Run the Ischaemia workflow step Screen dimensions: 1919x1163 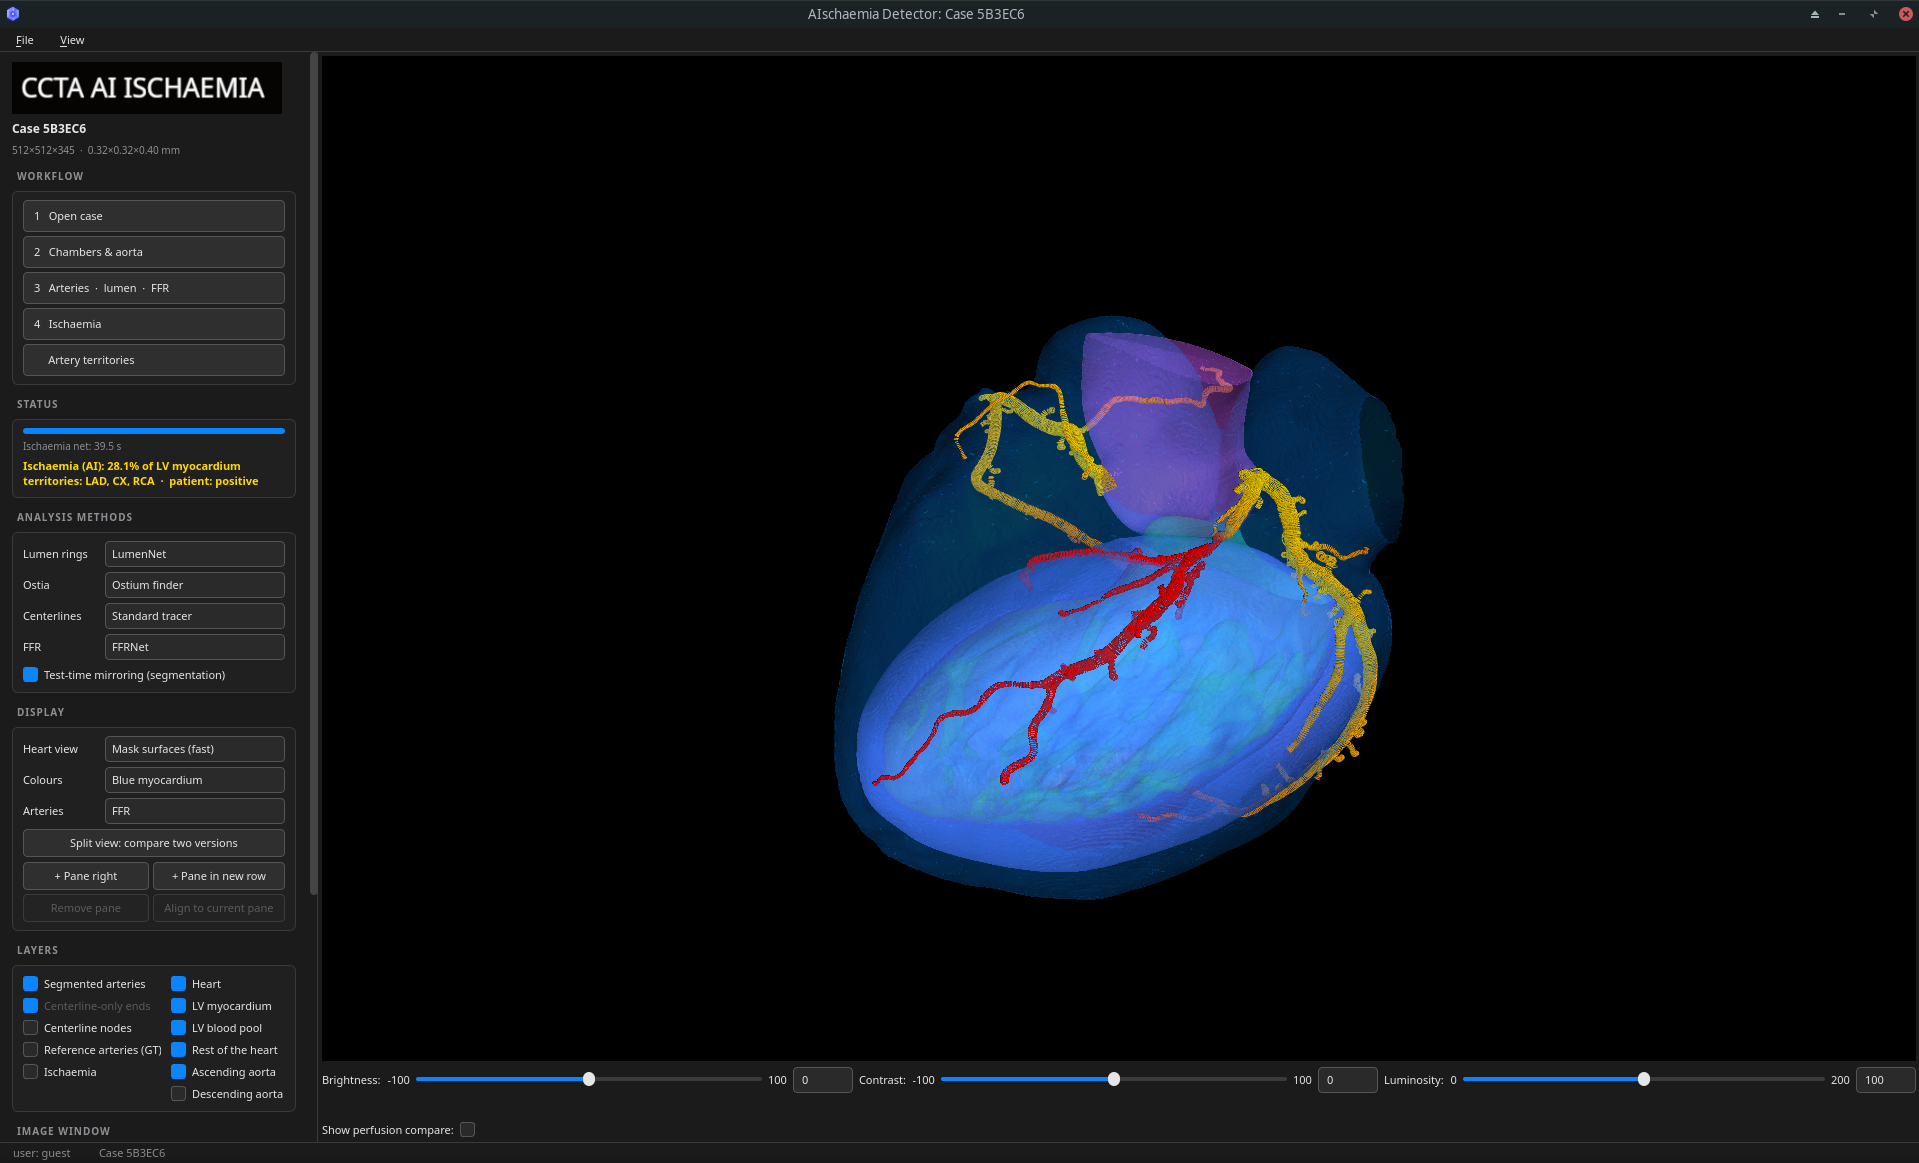(154, 324)
